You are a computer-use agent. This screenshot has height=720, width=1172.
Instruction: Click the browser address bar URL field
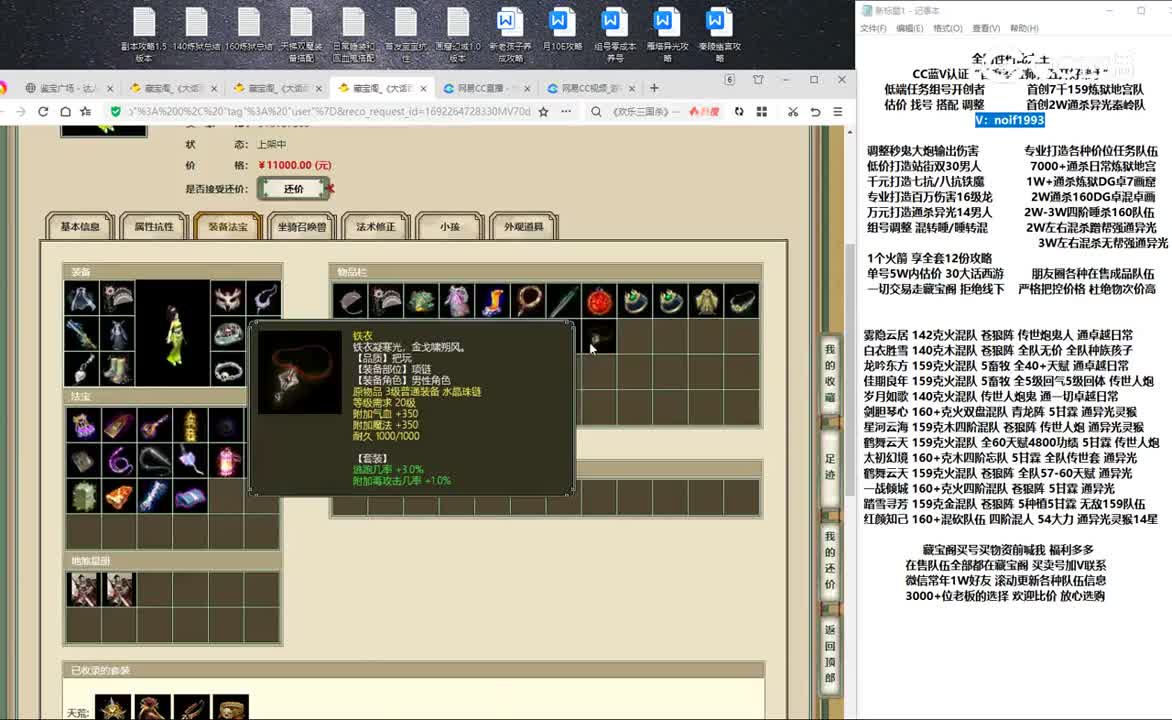point(329,111)
